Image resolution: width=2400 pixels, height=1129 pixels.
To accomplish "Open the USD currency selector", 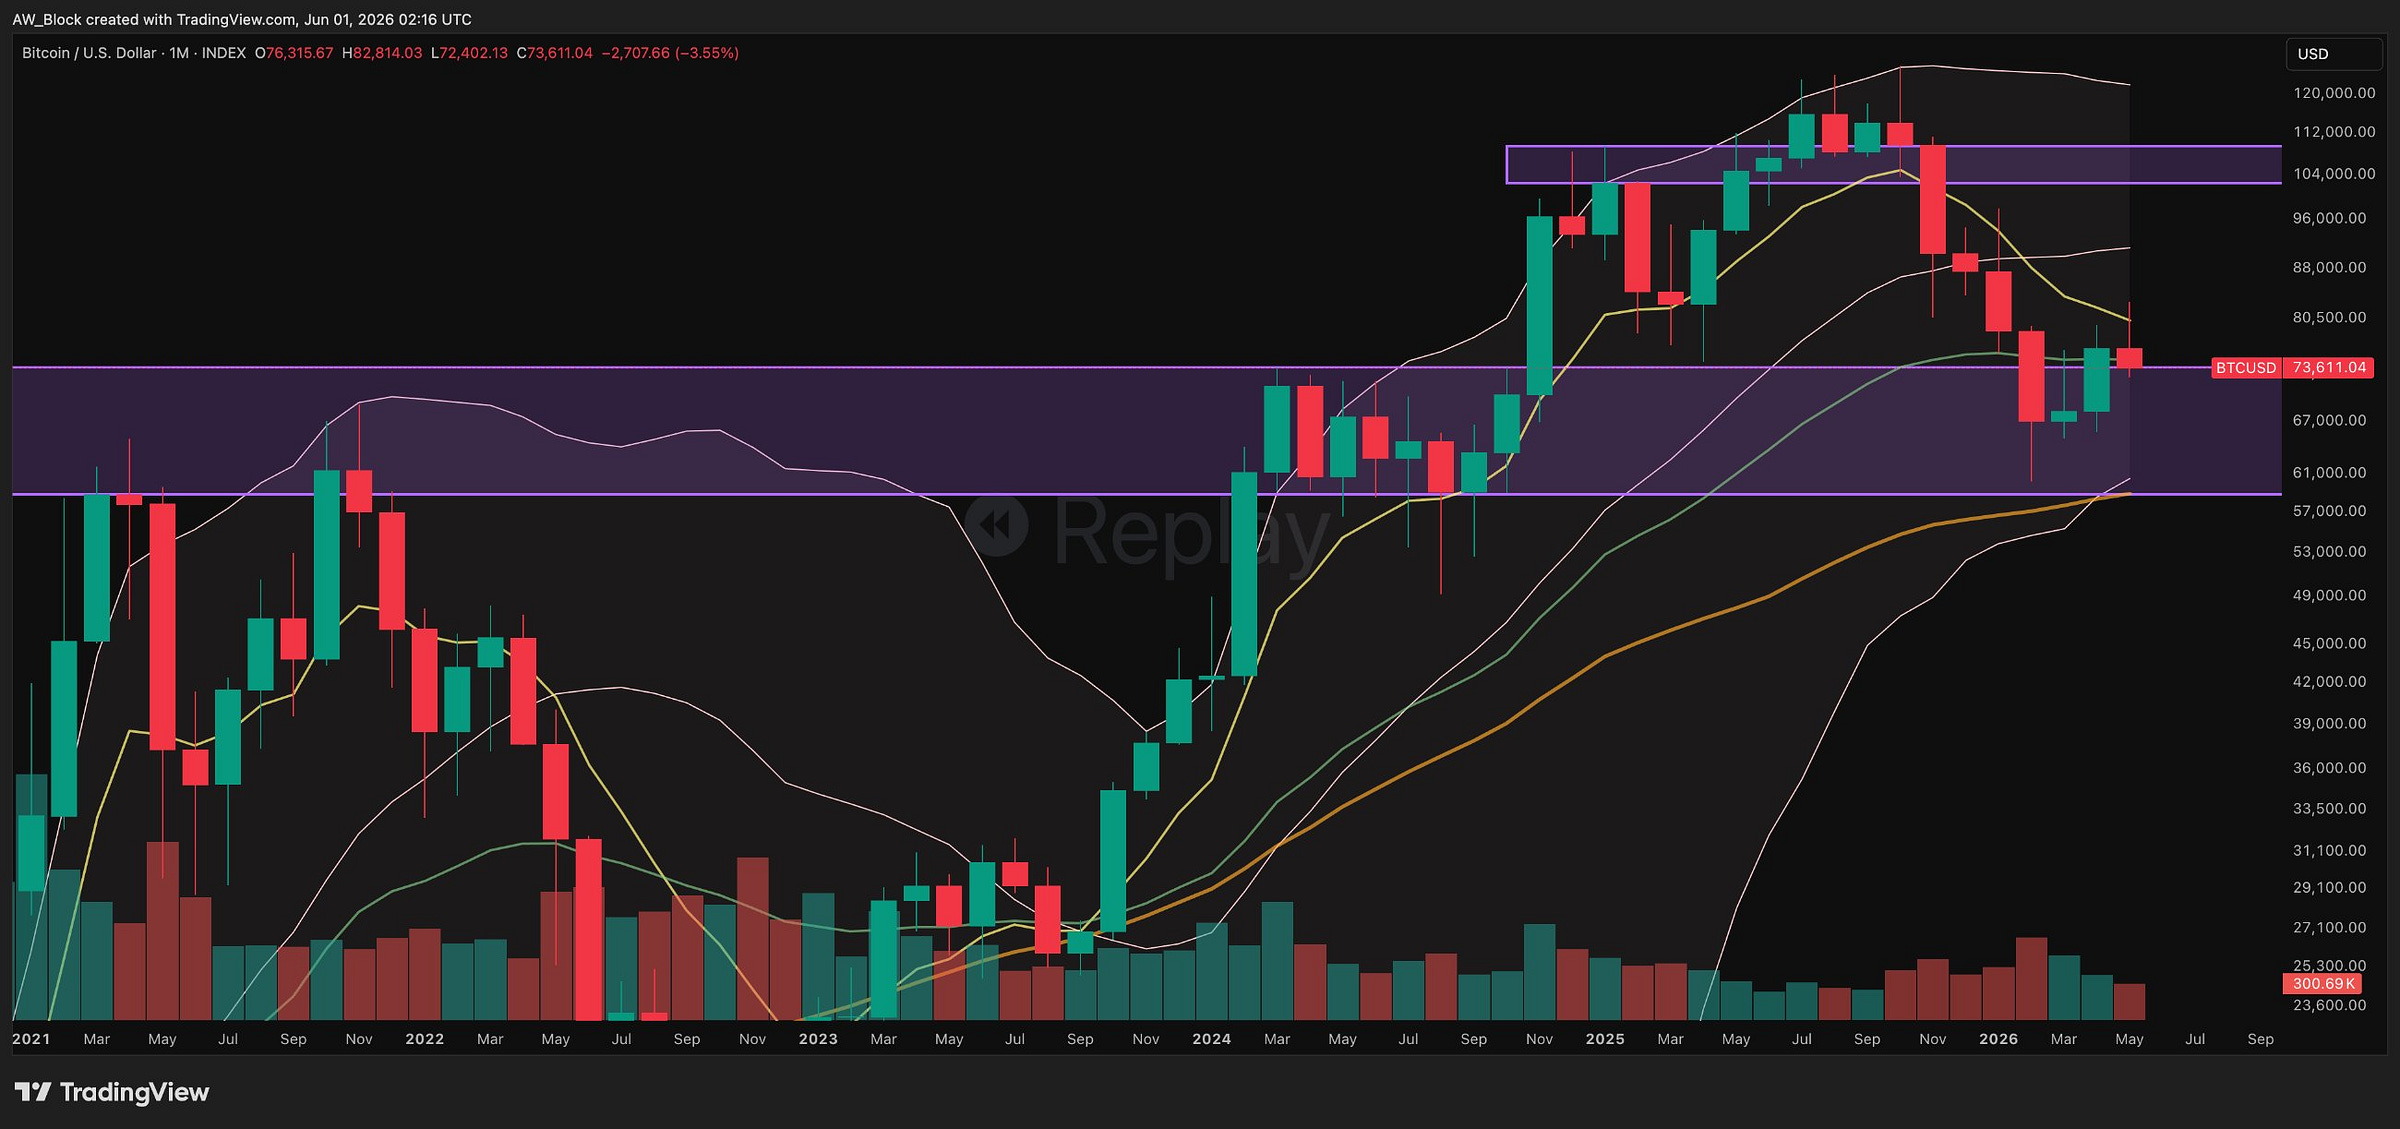I will point(2334,54).
